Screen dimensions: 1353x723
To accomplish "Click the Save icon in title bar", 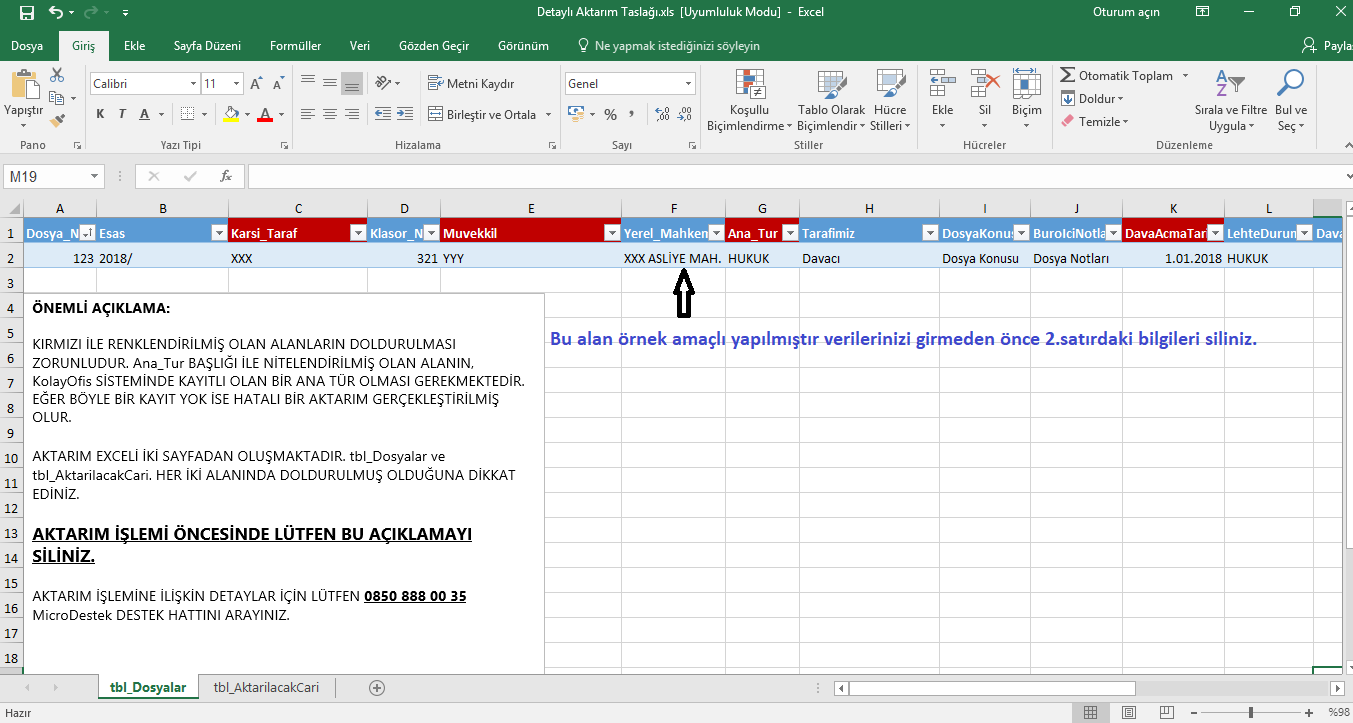I will (27, 13).
